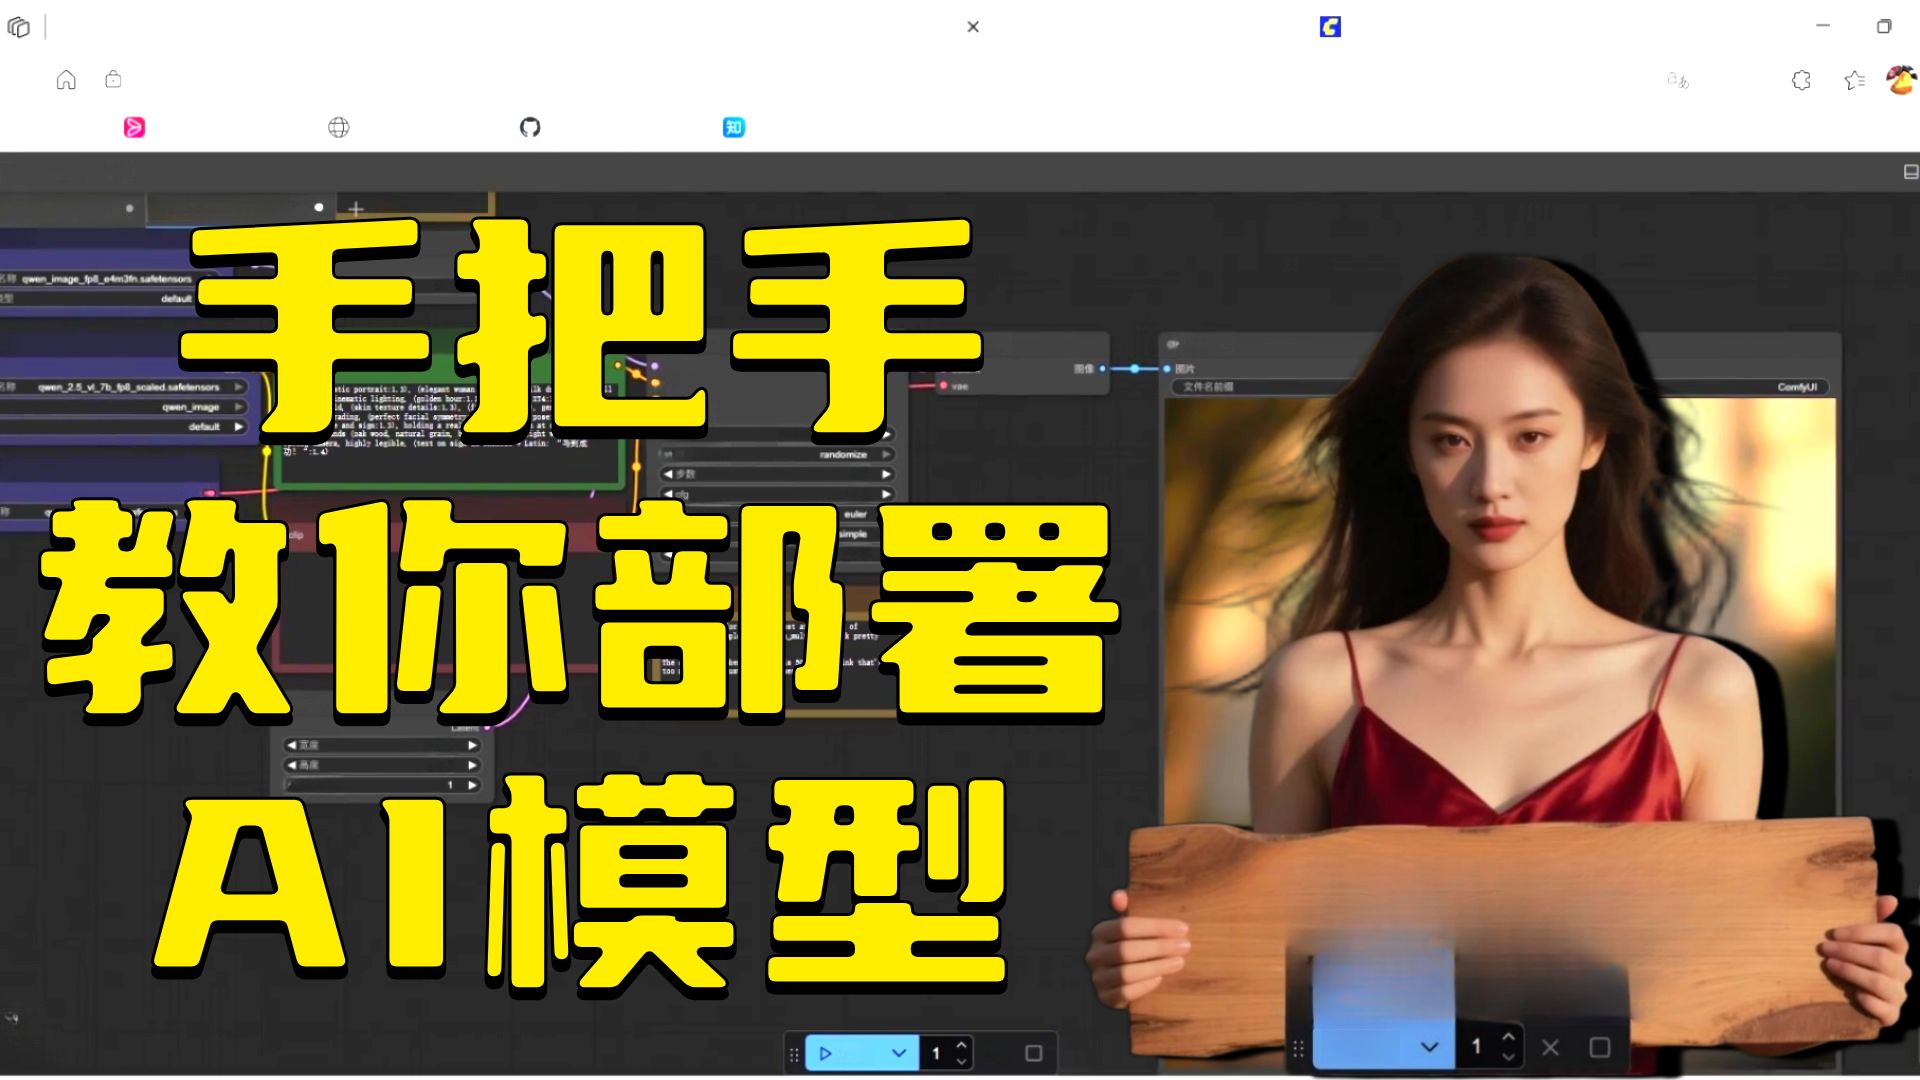Add a new workflow tab with plus
Viewport: 1920px width, 1080px height.
coord(356,209)
